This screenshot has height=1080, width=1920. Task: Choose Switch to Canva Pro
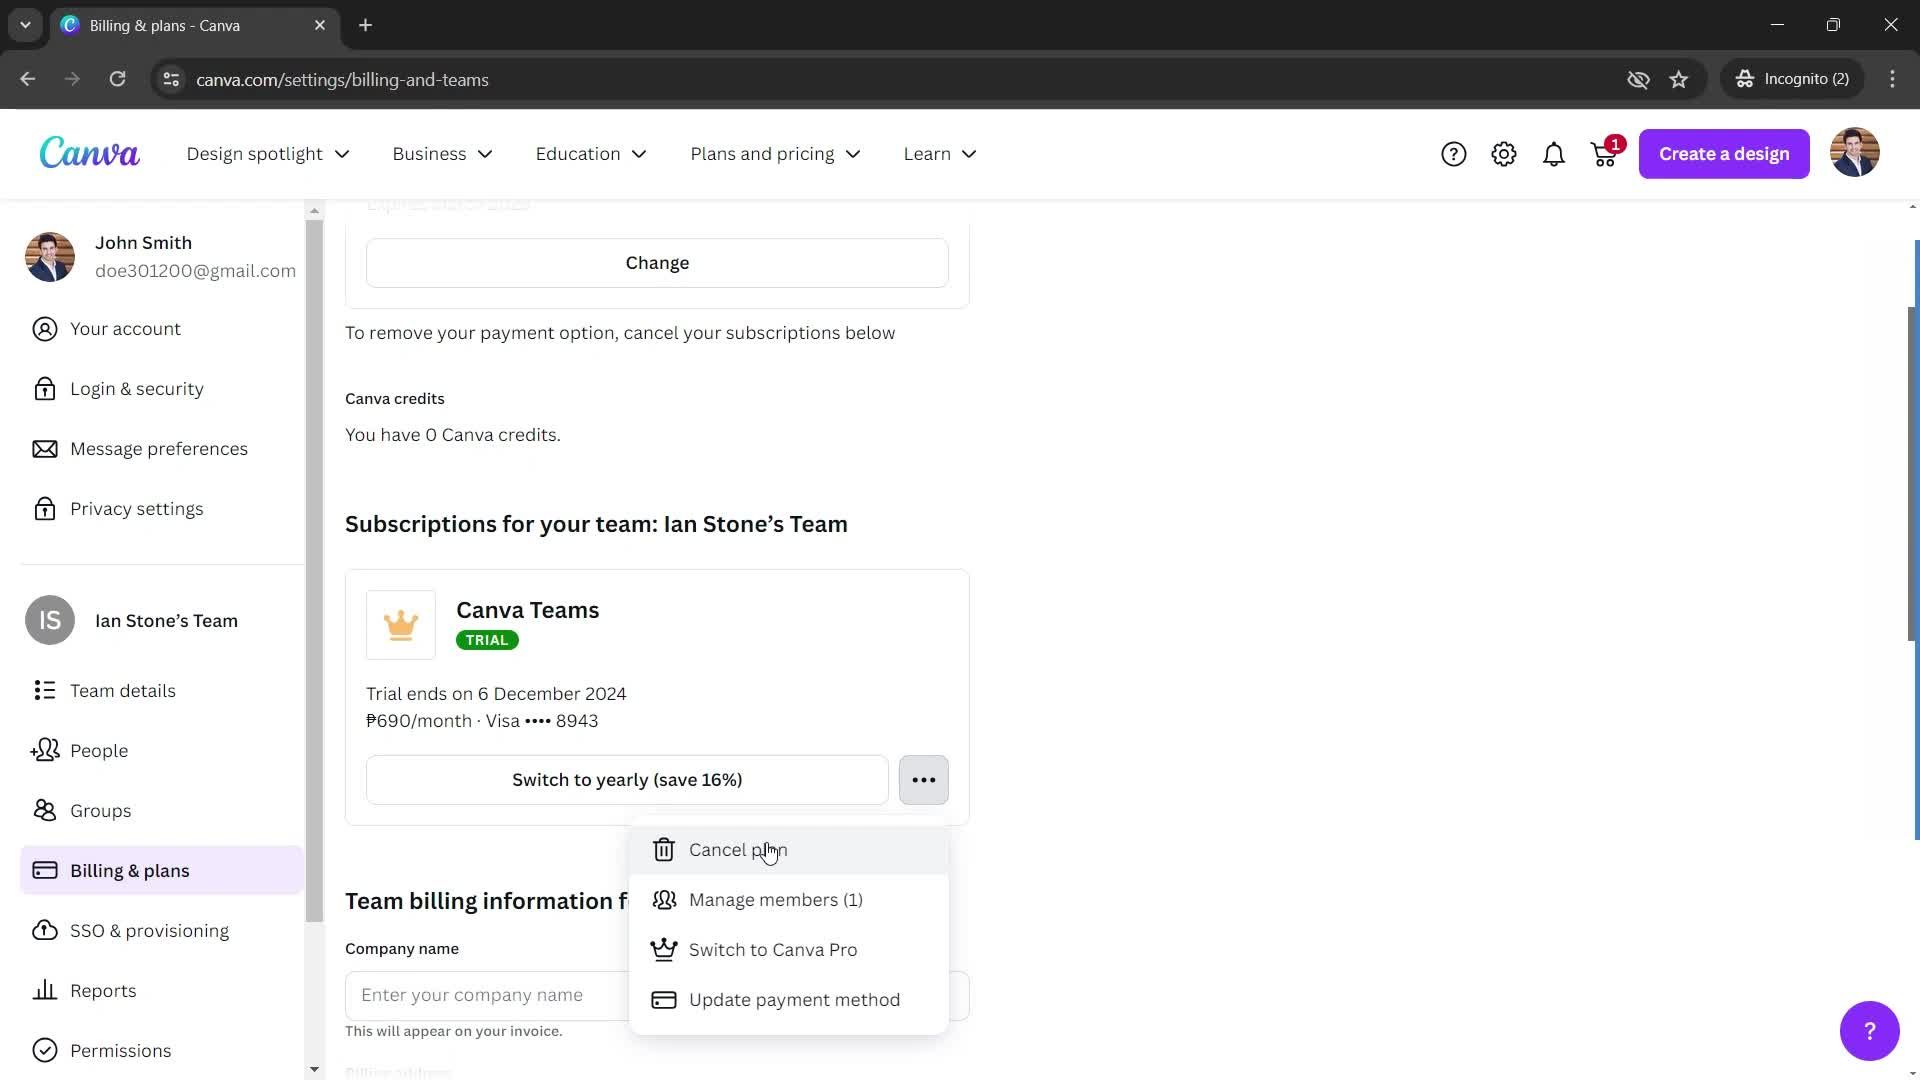pos(789,950)
